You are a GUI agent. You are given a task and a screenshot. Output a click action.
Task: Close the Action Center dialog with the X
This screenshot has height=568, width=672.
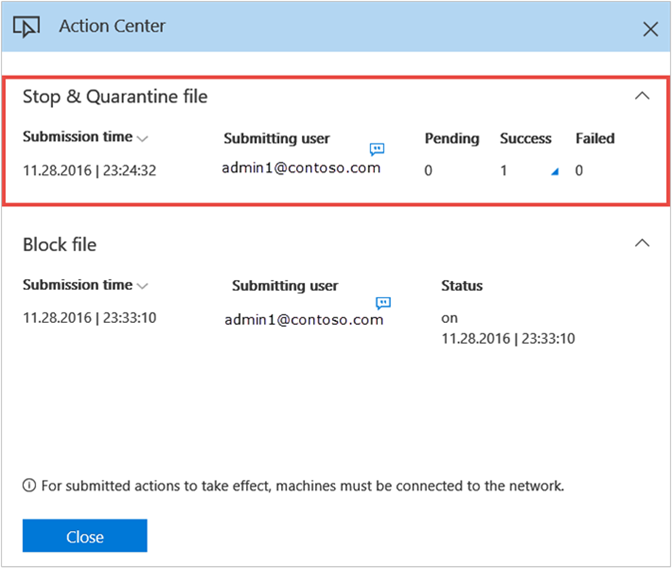click(650, 29)
